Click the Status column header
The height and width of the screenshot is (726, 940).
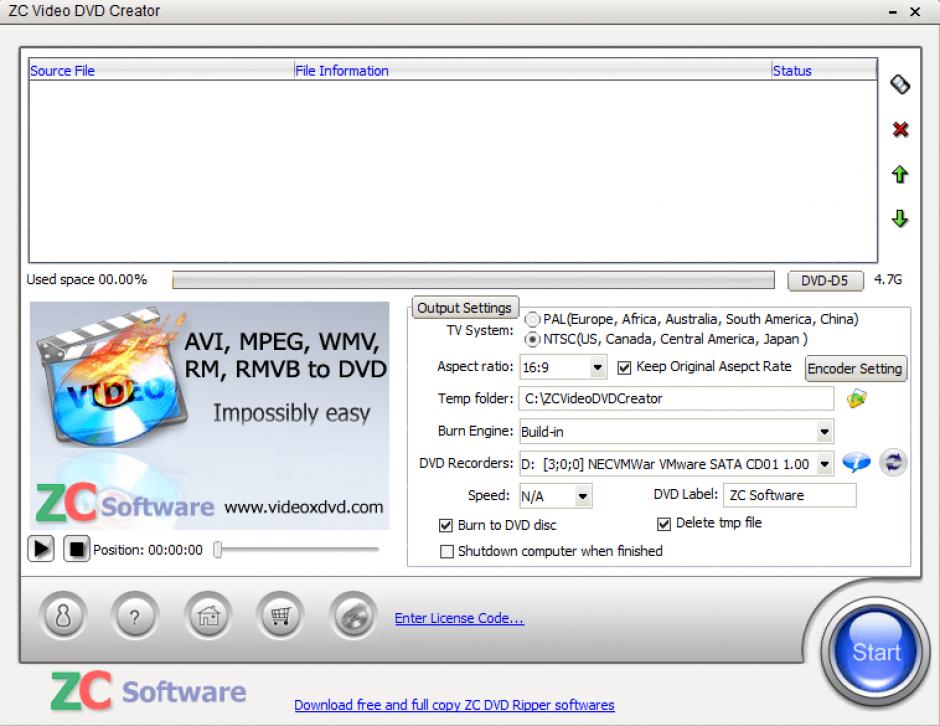[824, 71]
